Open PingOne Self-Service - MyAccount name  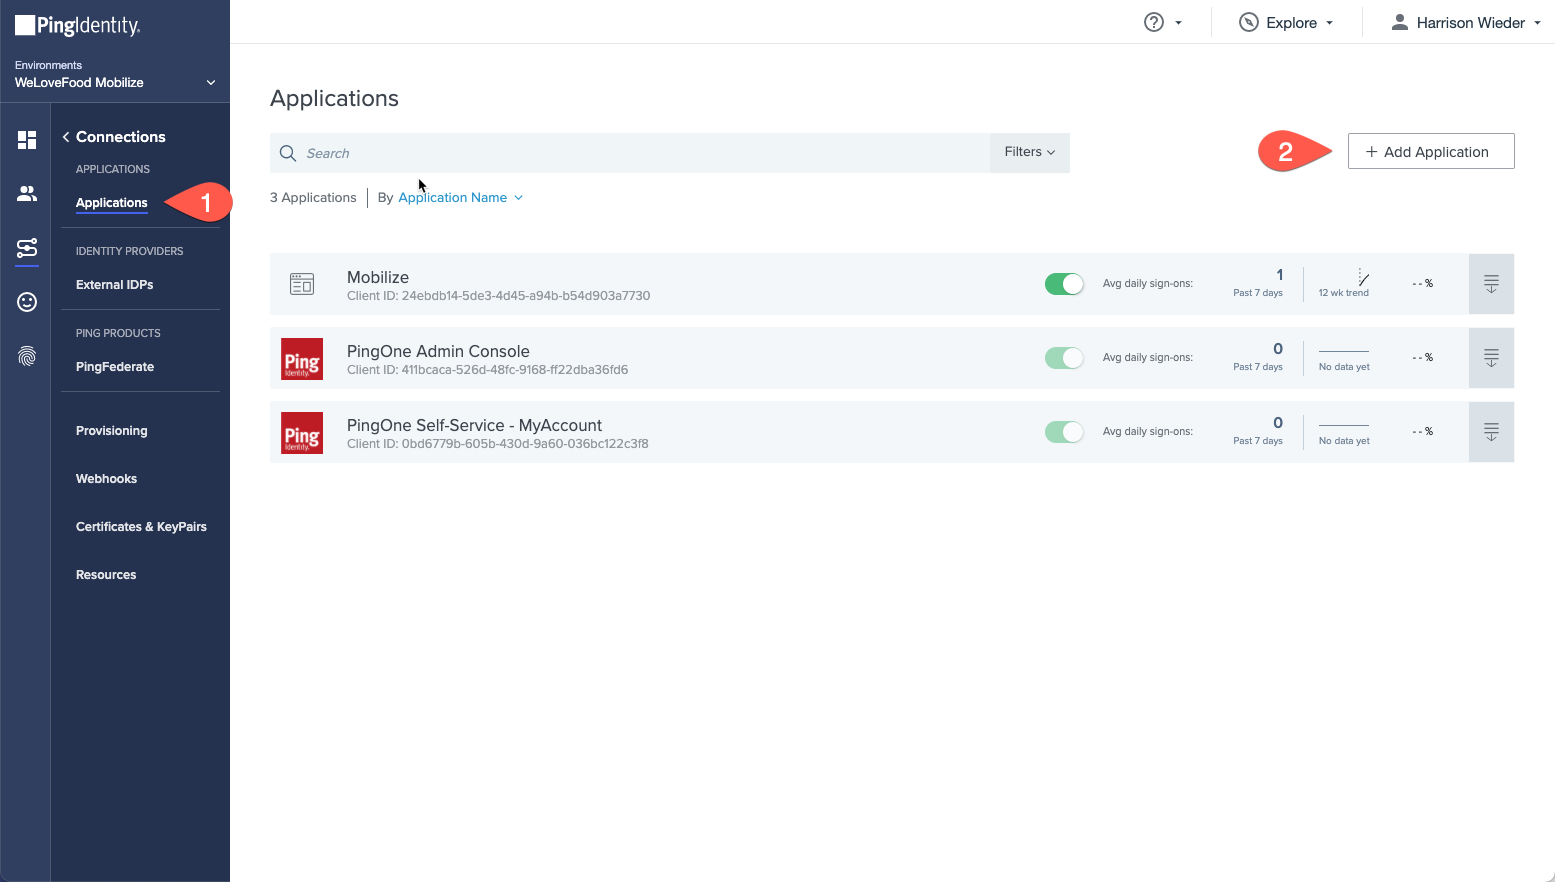pos(474,425)
